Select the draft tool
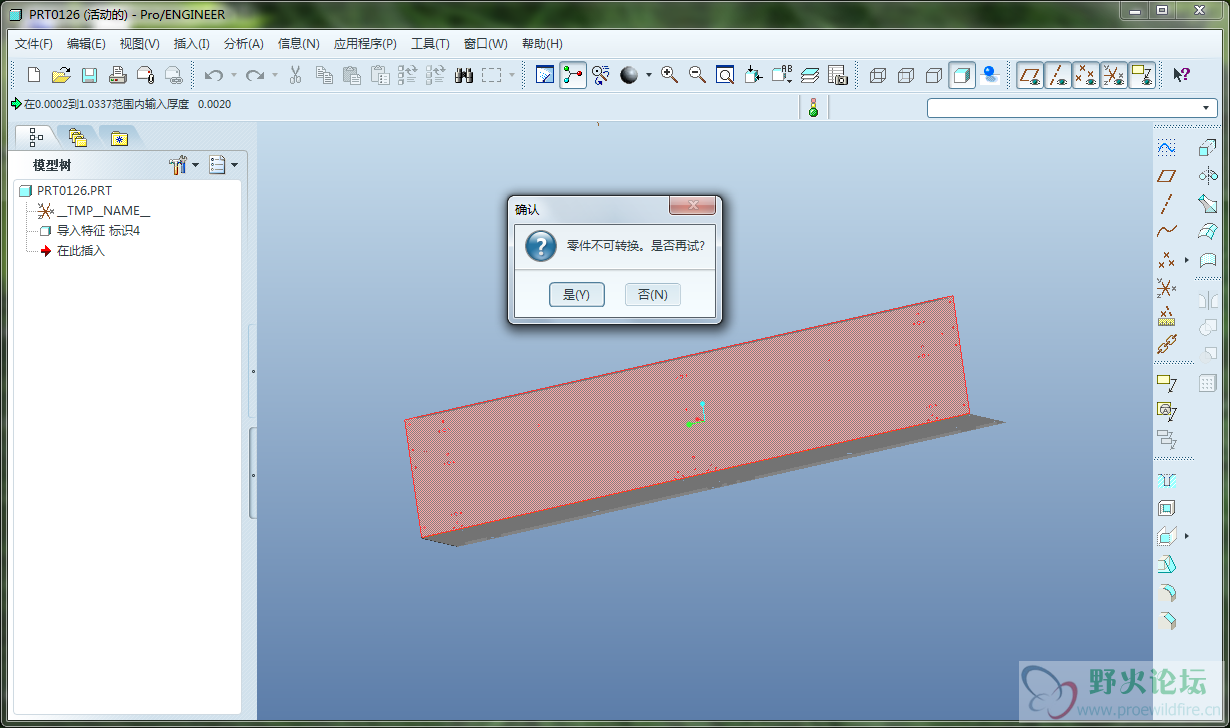The image size is (1230, 728). pos(1166,564)
